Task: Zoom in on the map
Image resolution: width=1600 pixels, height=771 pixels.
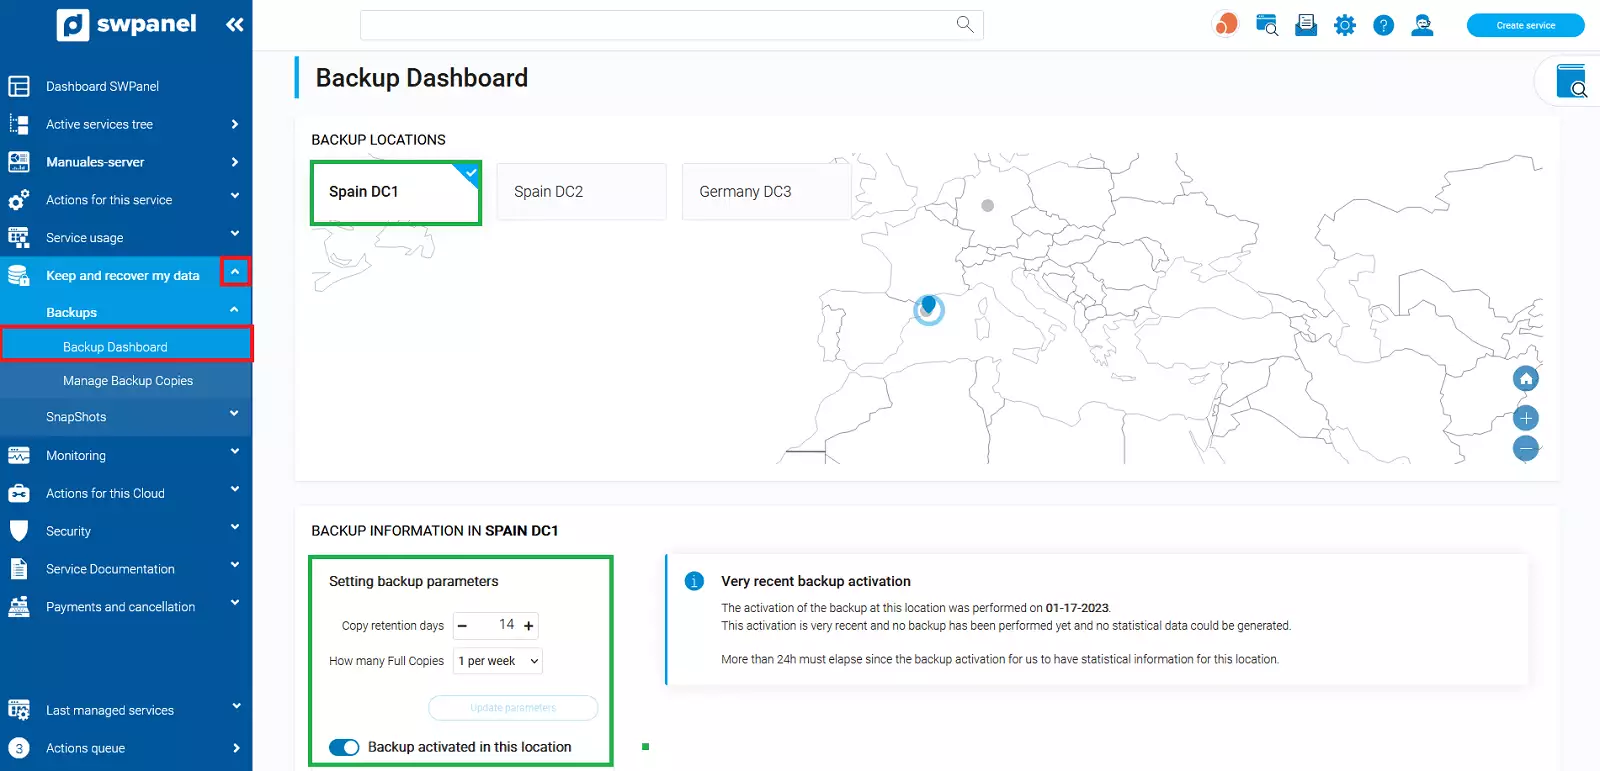Action: (x=1525, y=418)
